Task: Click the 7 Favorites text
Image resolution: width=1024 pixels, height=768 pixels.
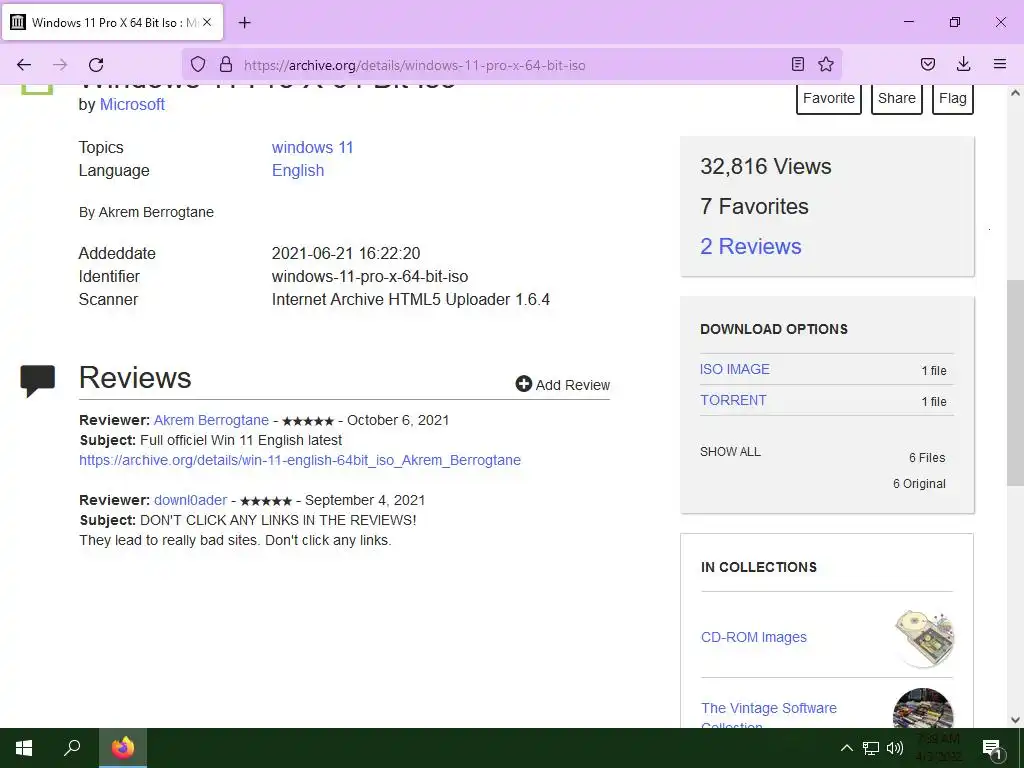Action: (754, 206)
